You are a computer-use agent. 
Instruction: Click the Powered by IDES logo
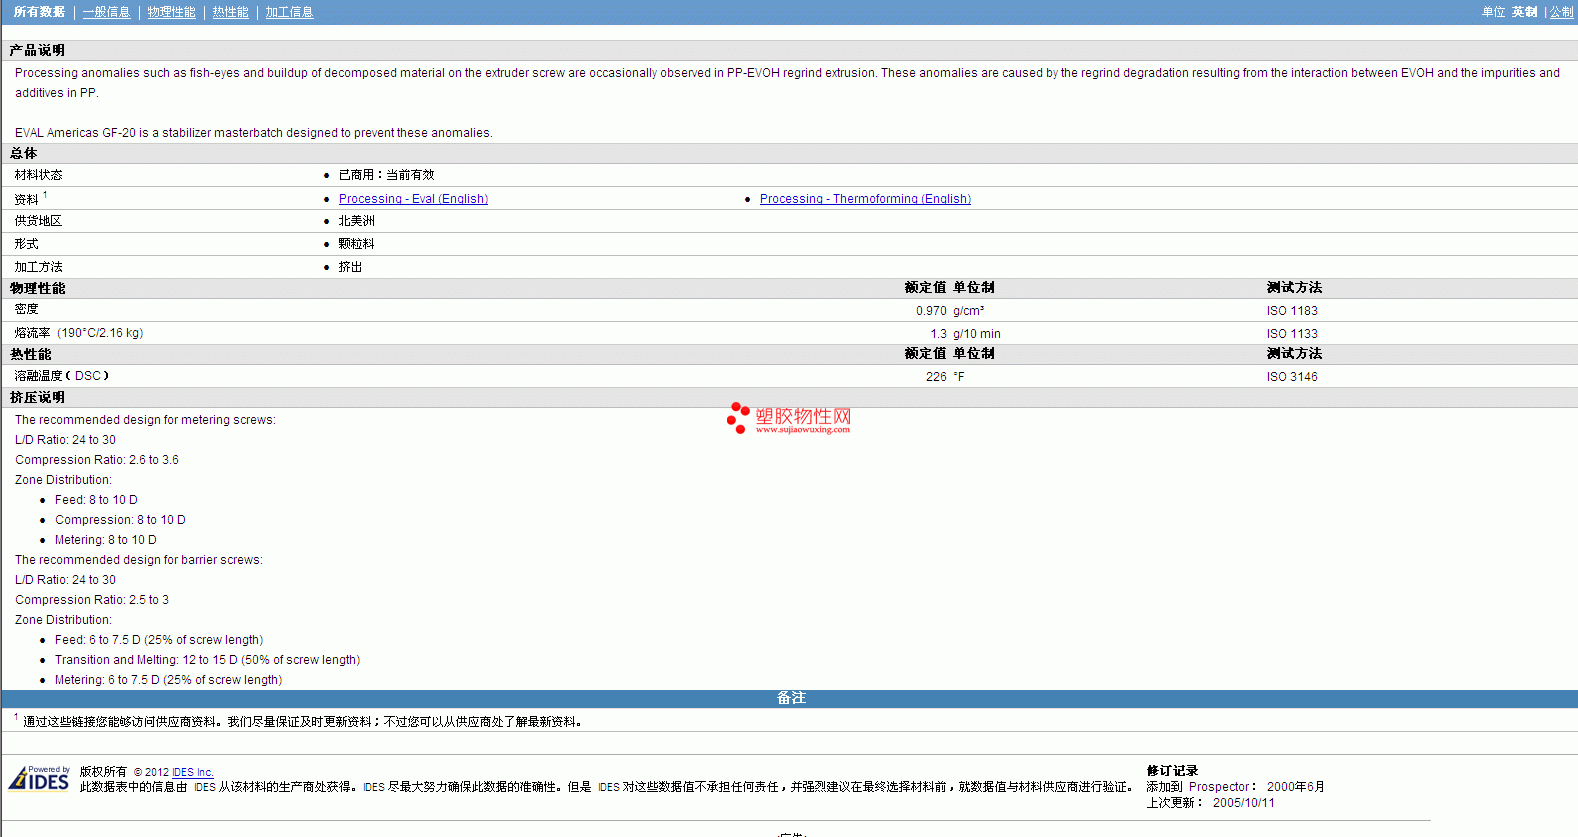pos(40,778)
